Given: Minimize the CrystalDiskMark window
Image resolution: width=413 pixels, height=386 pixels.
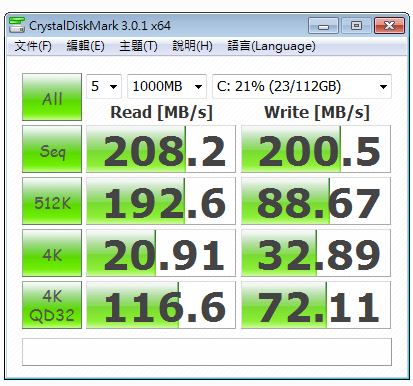Looking at the screenshot, I should point(323,26).
